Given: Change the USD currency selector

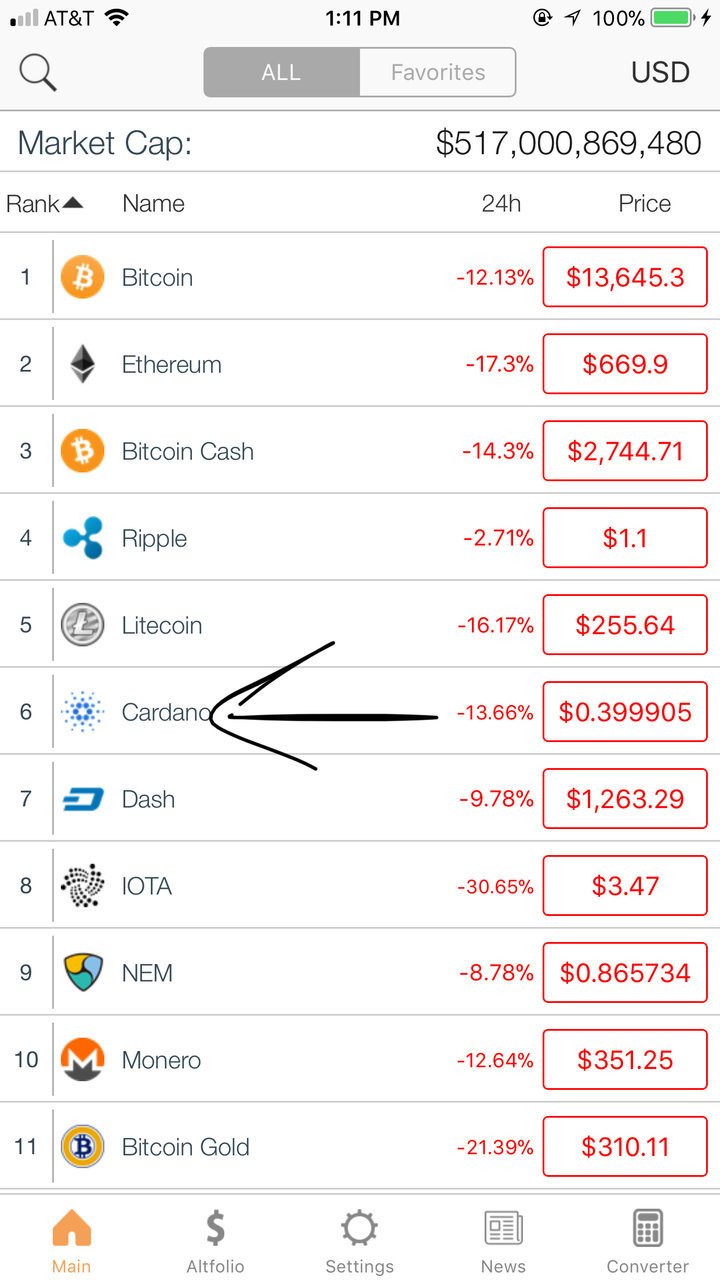Looking at the screenshot, I should coord(660,72).
